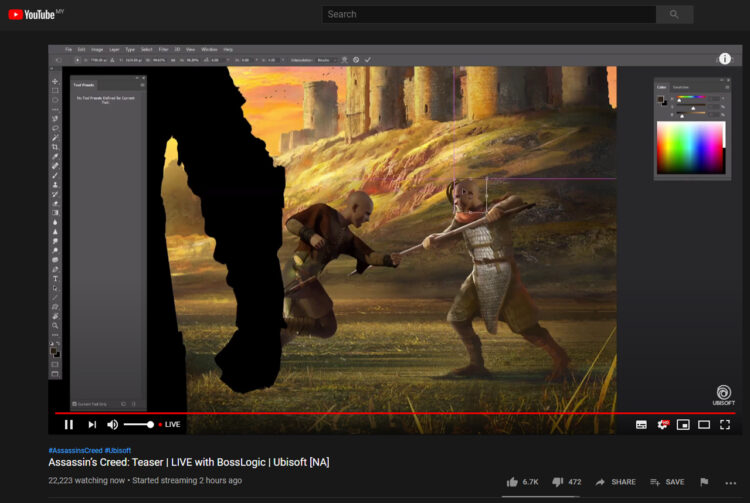The width and height of the screenshot is (750, 503).
Task: Click the hue slider in Color panel
Action: (691, 98)
